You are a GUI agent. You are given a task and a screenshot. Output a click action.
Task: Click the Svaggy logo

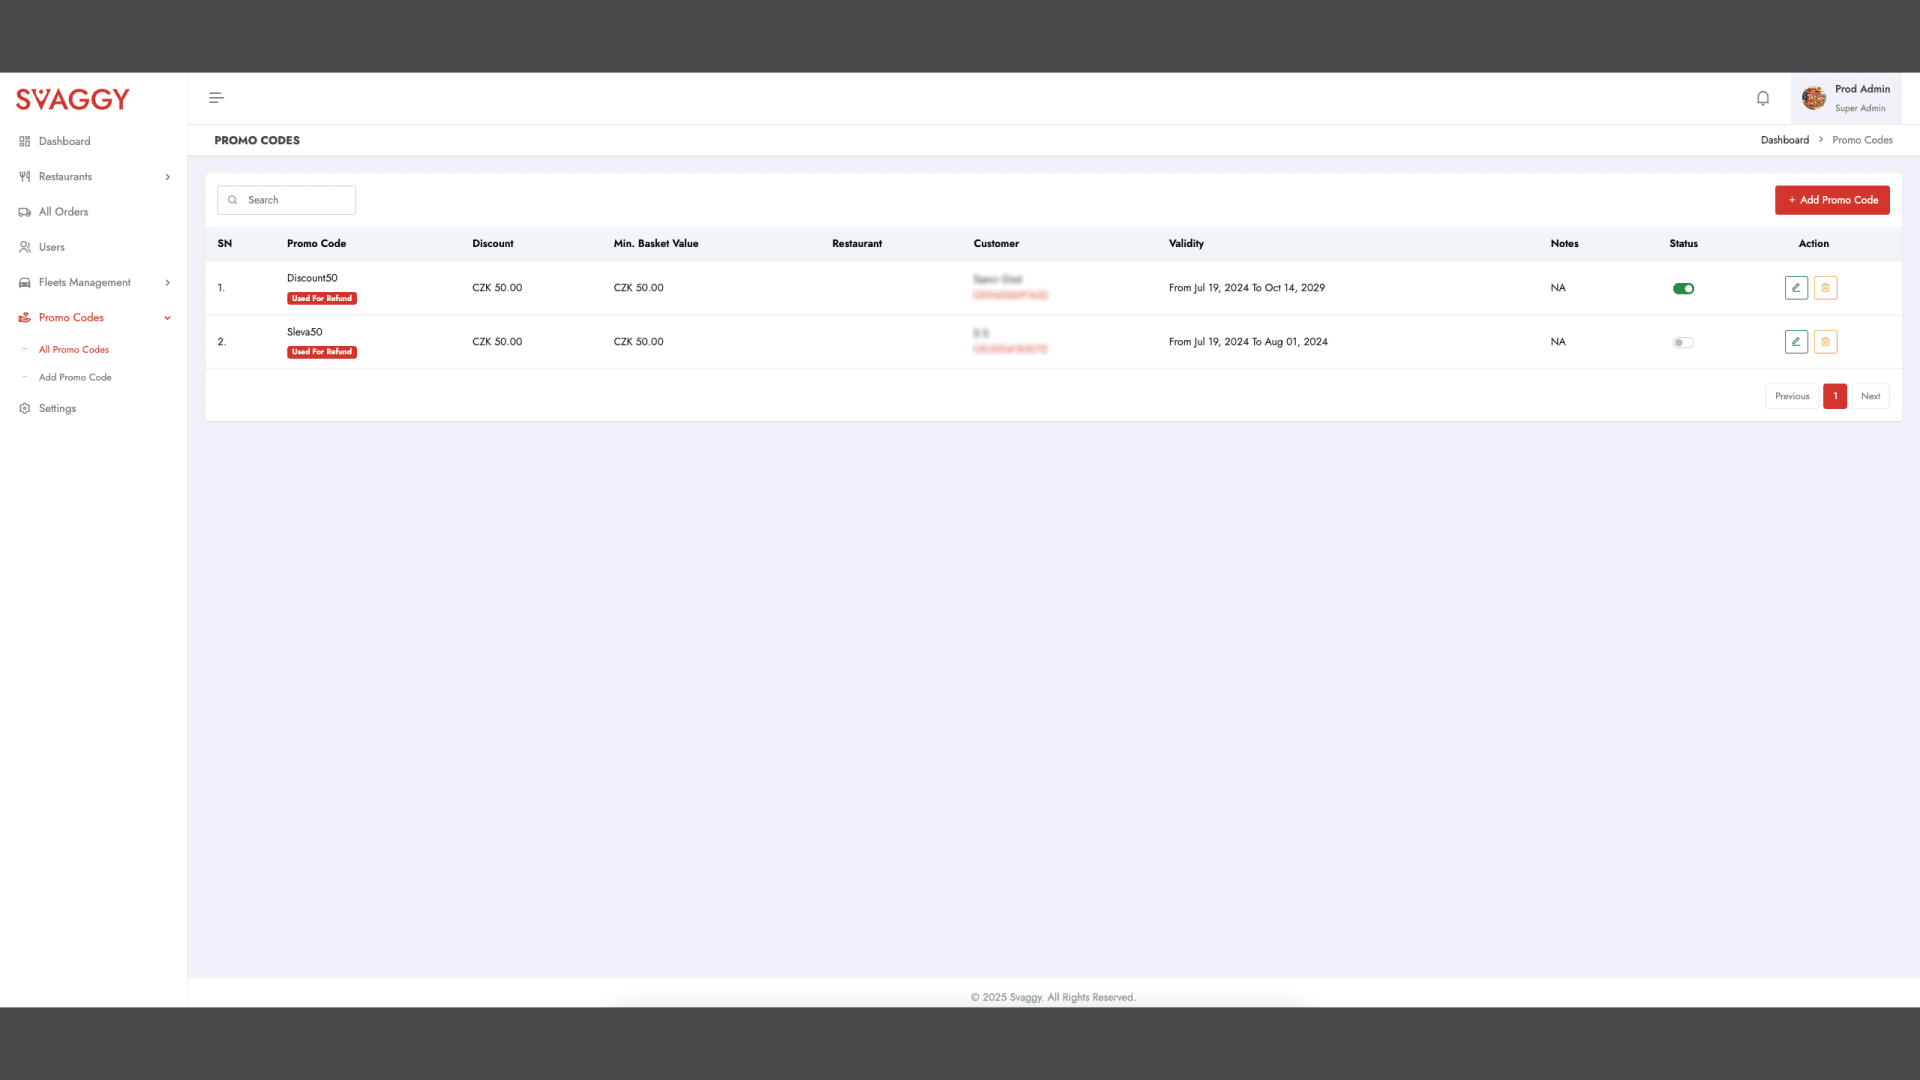tap(73, 99)
